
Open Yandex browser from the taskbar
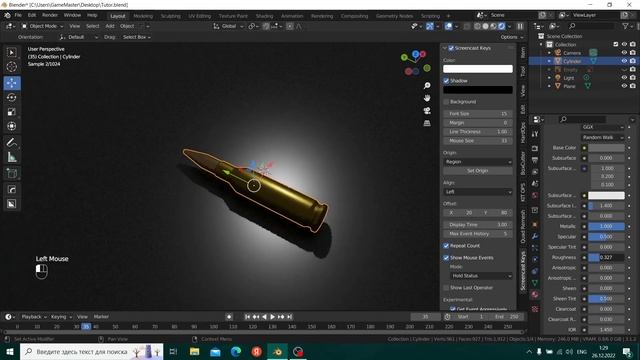256,351
